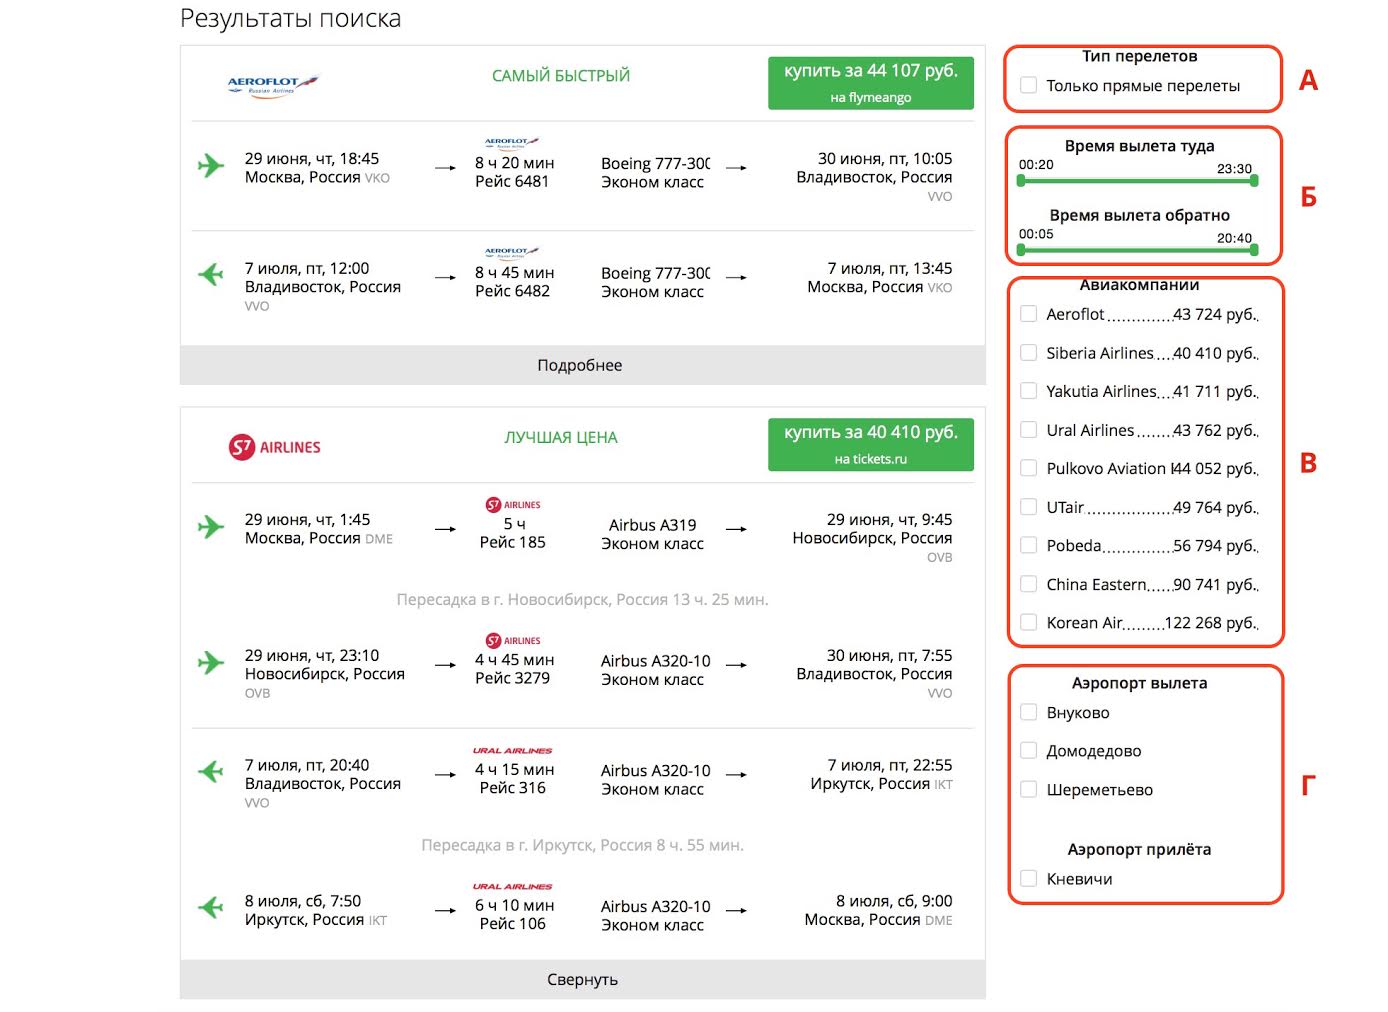
Task: Click plane icon beside 29 июня 23:10 Novosibirsk departure
Action: click(x=210, y=662)
